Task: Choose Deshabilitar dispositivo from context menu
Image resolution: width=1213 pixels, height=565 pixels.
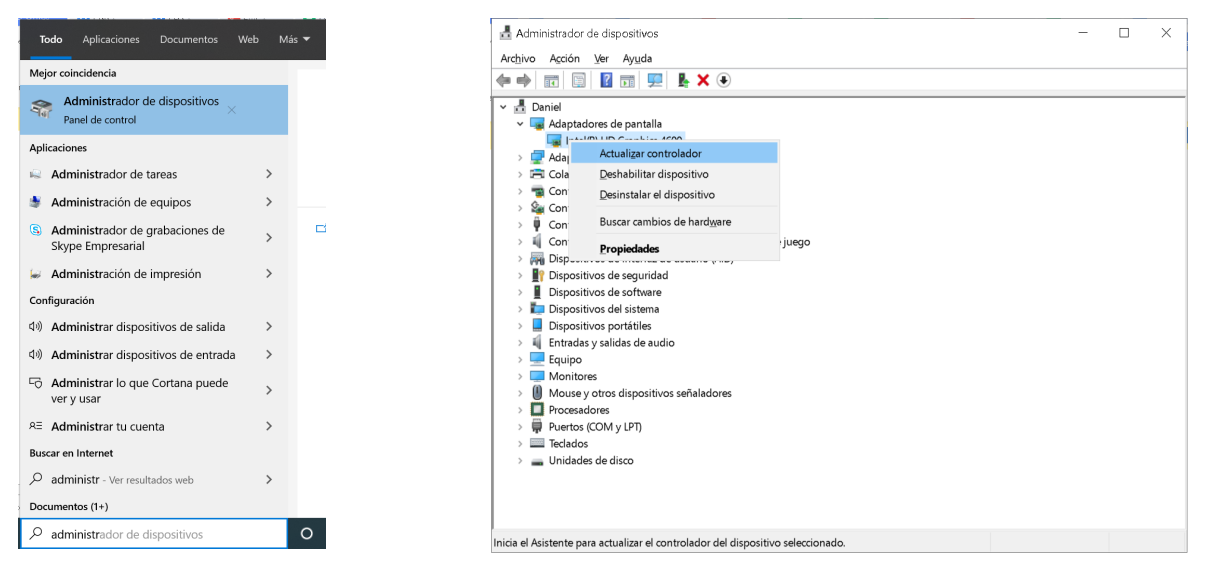Action: (673, 174)
